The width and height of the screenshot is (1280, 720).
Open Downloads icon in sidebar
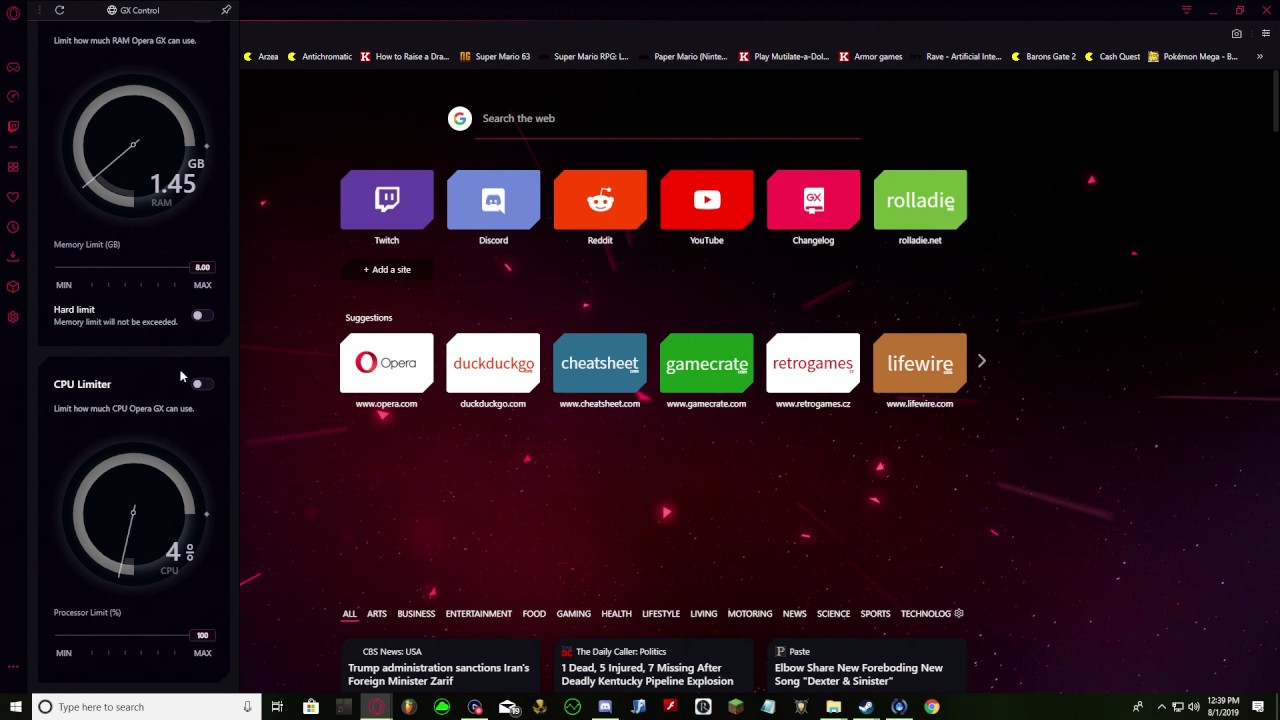pos(13,257)
